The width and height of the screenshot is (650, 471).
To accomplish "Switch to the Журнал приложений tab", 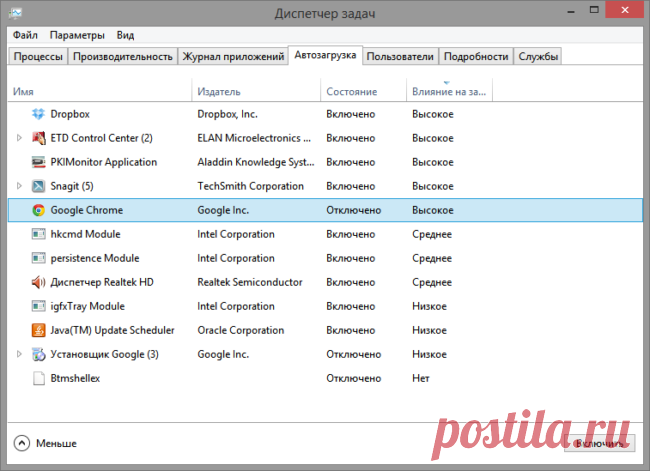I will point(233,56).
